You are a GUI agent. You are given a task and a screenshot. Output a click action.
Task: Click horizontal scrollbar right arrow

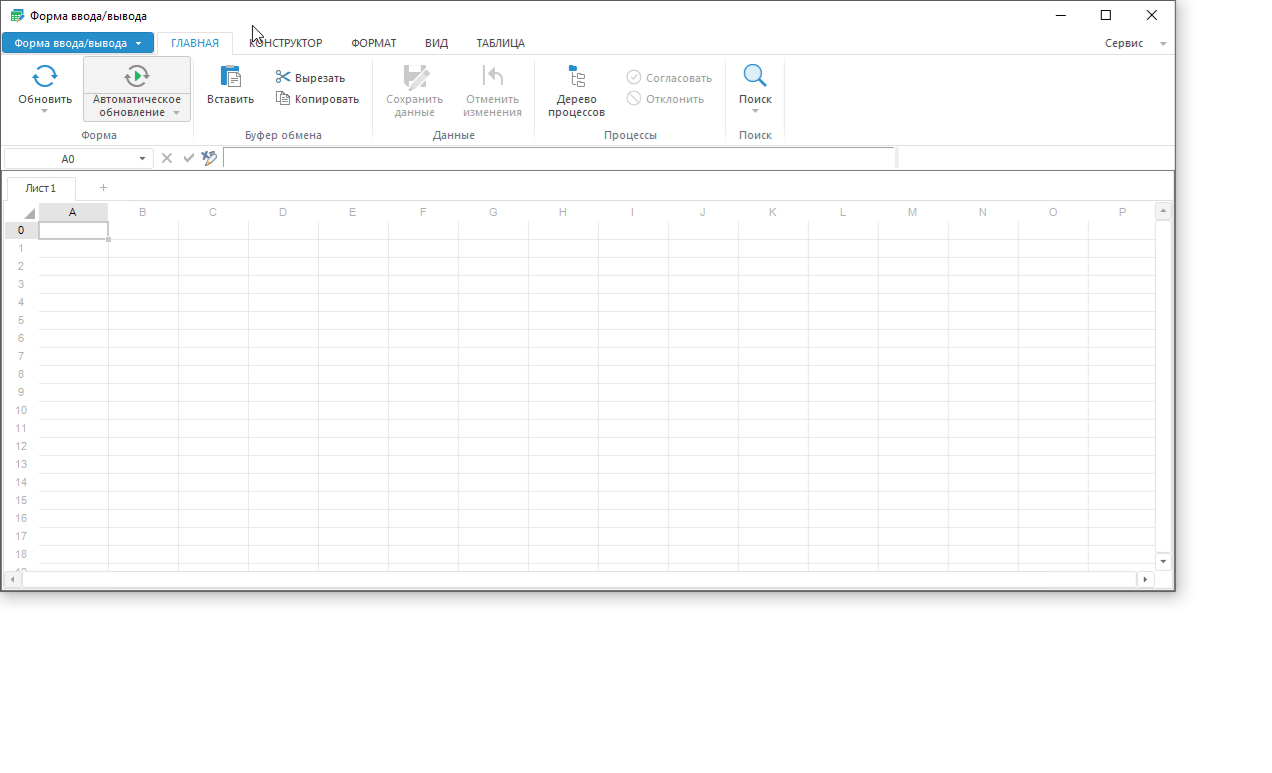[x=1145, y=579]
